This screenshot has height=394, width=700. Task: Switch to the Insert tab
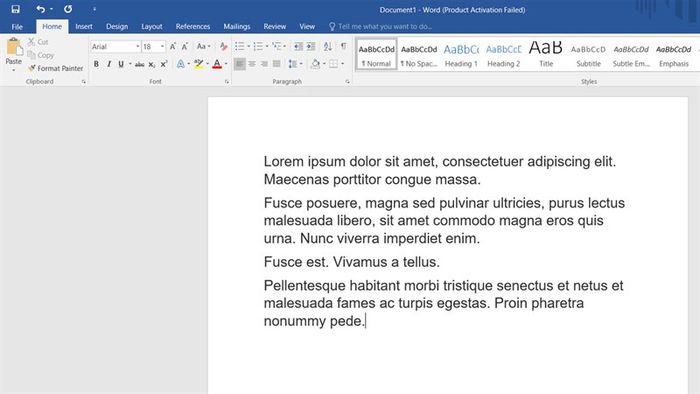pyautogui.click(x=84, y=26)
